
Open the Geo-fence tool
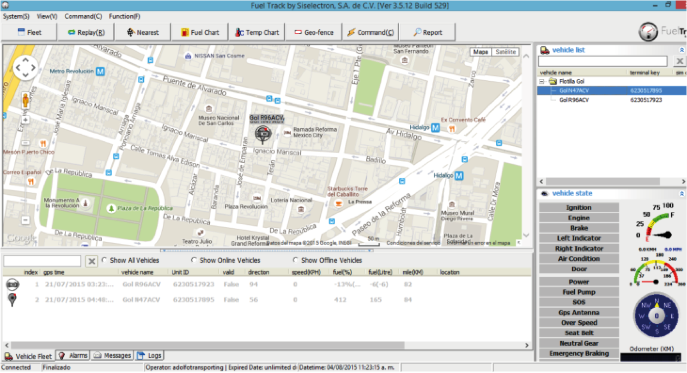314,32
